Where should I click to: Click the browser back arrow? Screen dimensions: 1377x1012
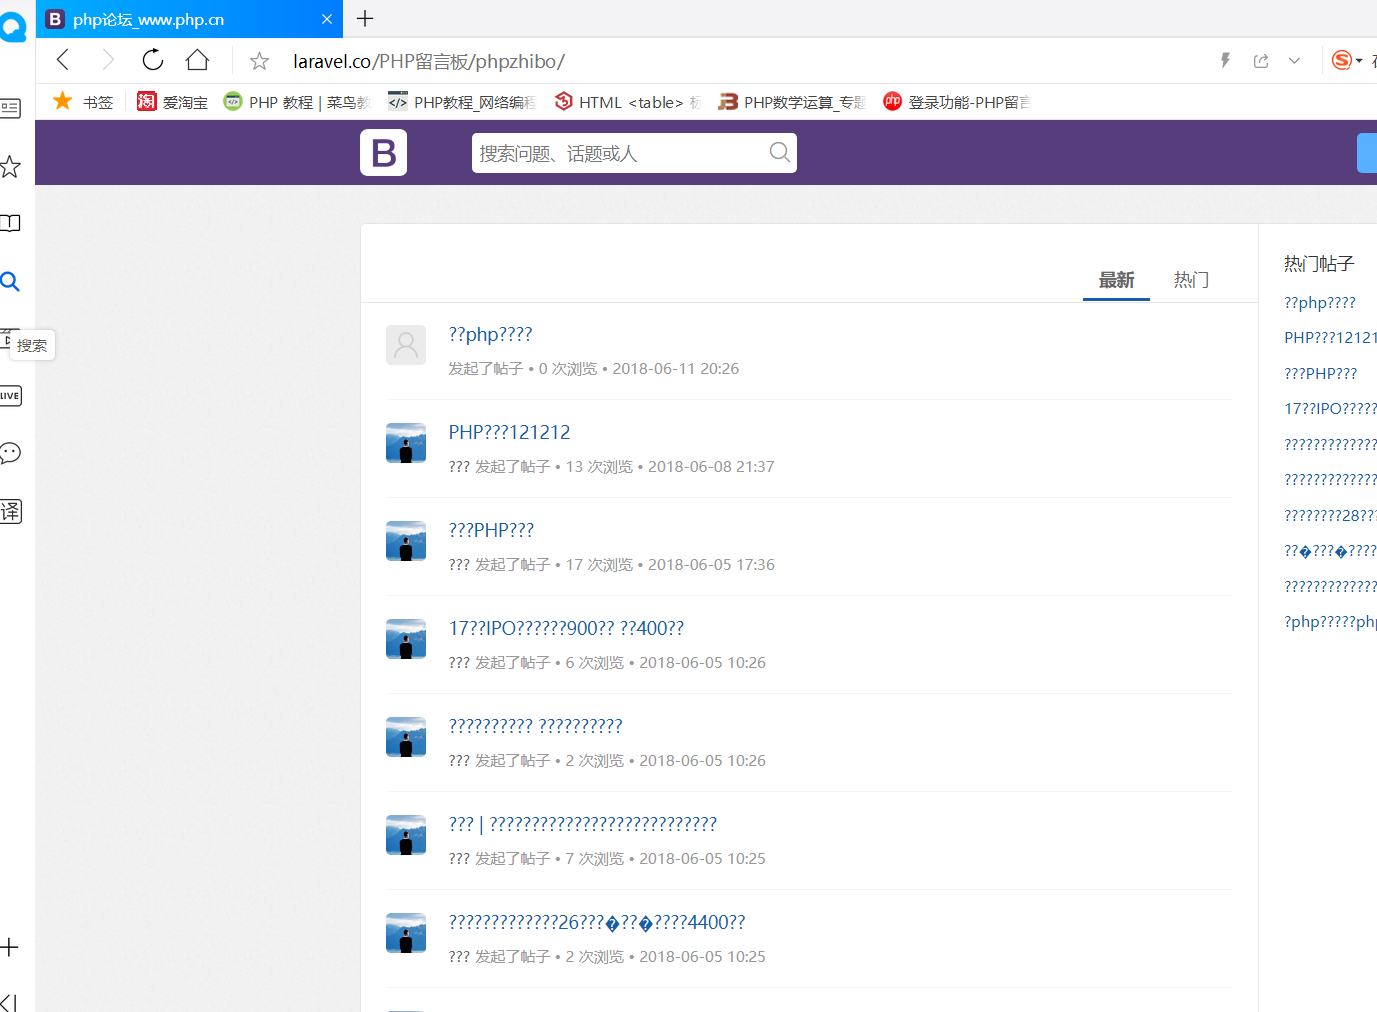coord(63,60)
